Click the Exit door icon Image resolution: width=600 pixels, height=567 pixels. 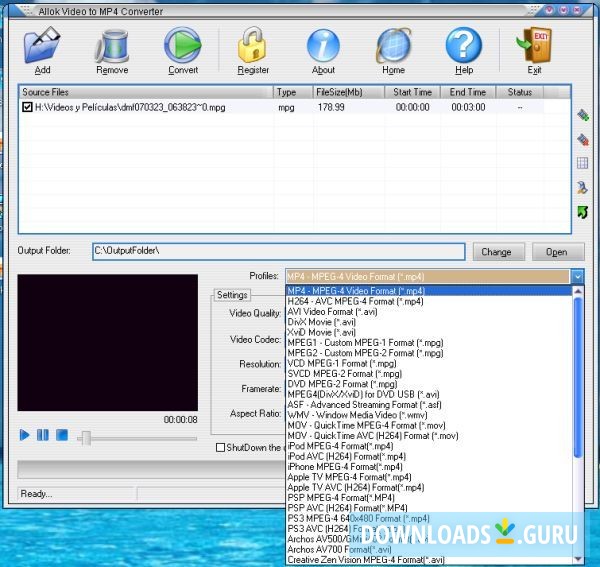[535, 45]
